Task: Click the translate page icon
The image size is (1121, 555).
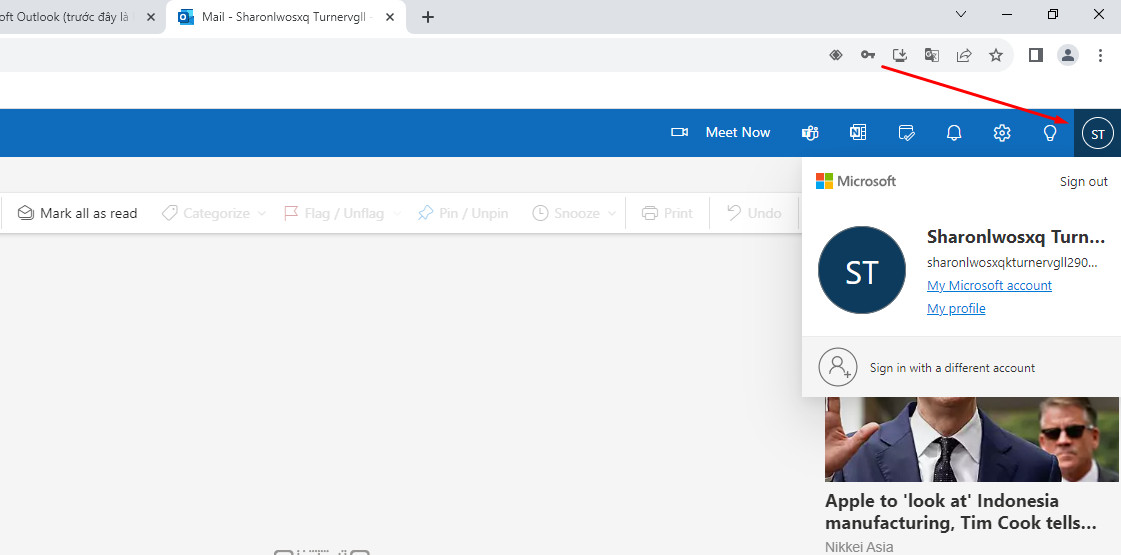Action: pyautogui.click(x=932, y=55)
